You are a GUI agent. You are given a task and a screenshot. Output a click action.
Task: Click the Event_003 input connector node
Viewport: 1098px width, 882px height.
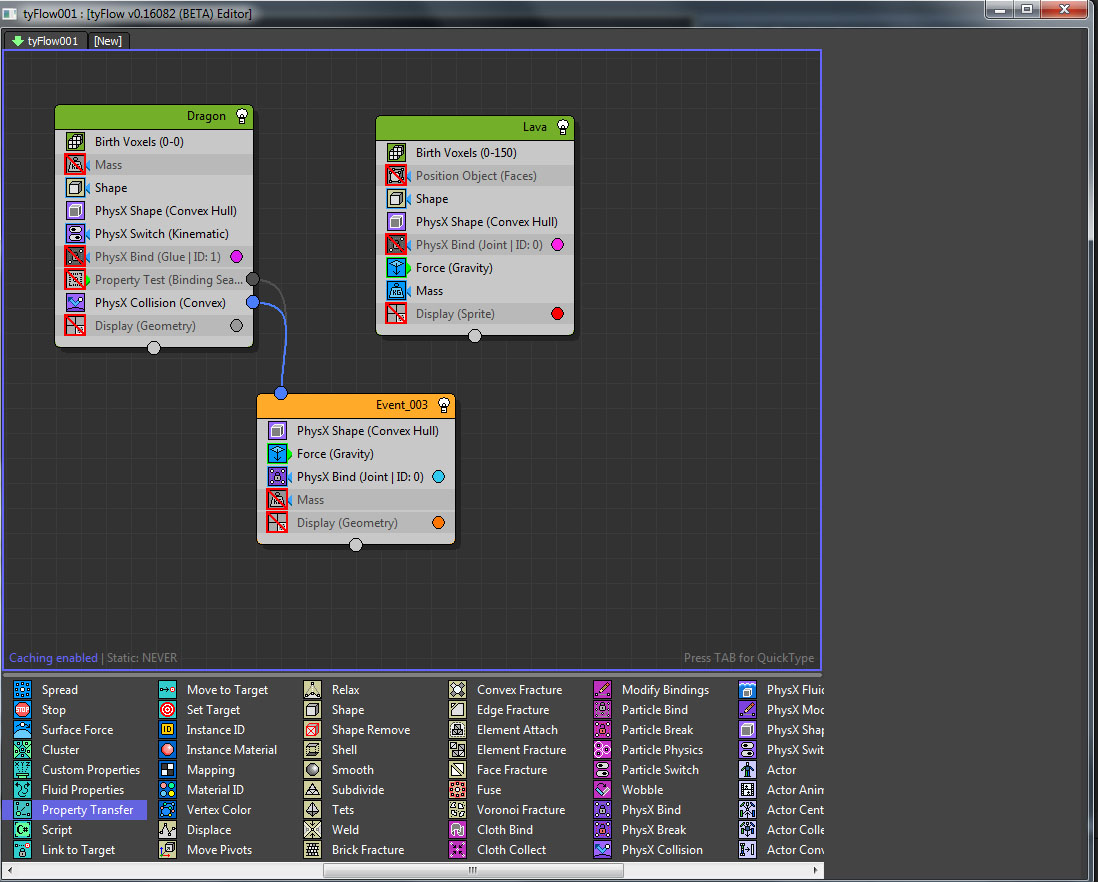coord(281,393)
